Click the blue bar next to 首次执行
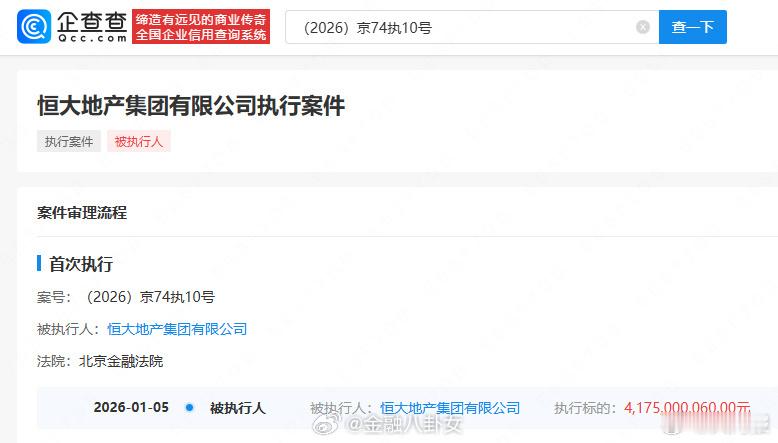This screenshot has height=443, width=778. 39,263
